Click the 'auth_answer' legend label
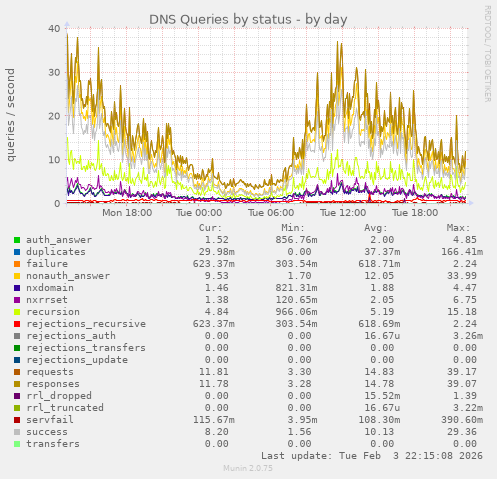The height and width of the screenshot is (479, 497). click(x=59, y=240)
